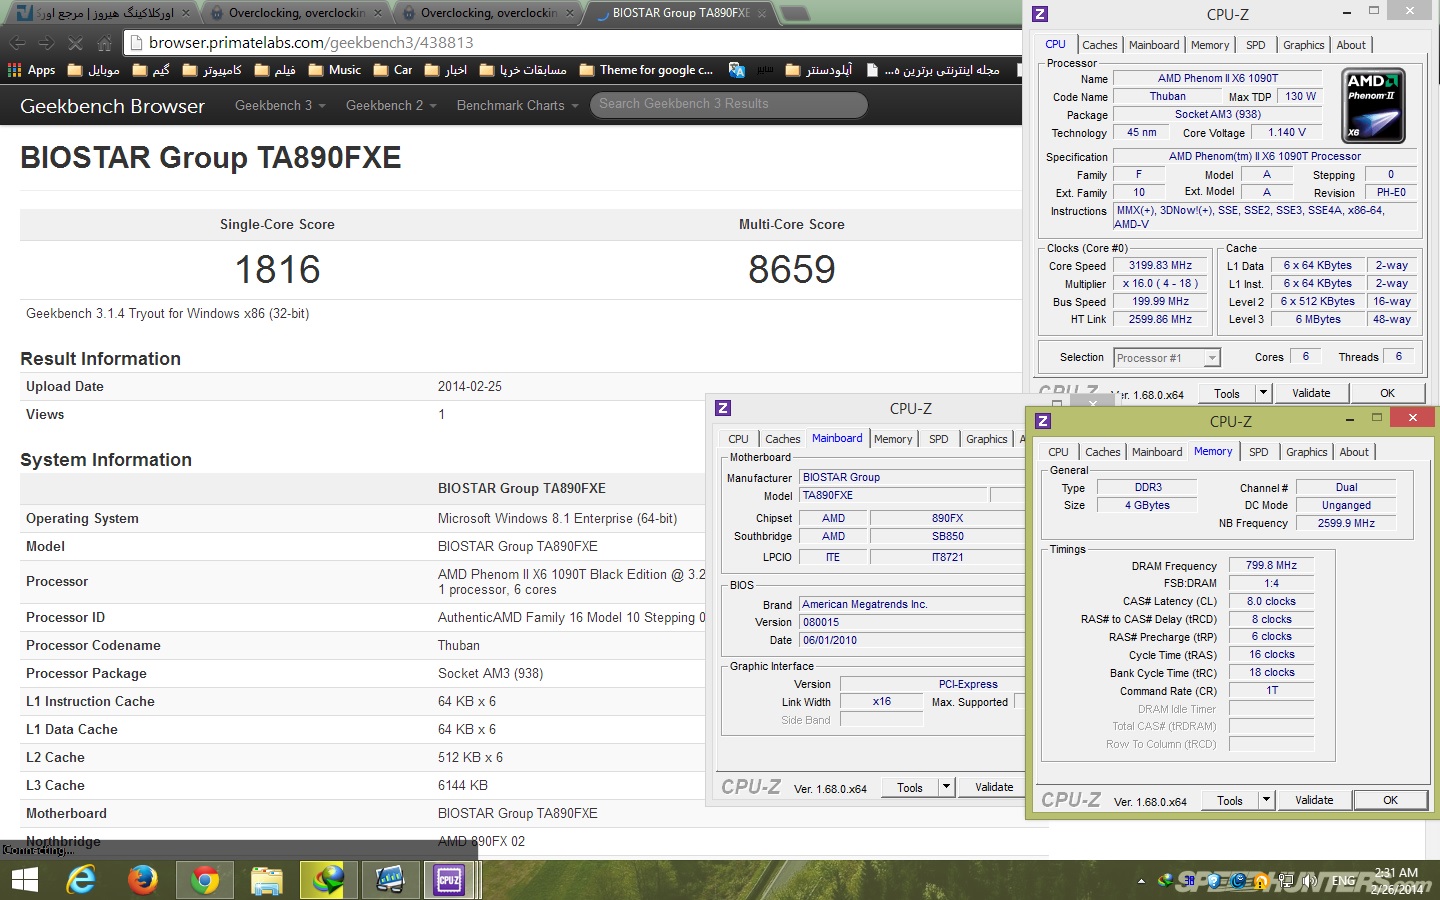Open the Car bookmarks folder
This screenshot has width=1440, height=900.
[393, 70]
